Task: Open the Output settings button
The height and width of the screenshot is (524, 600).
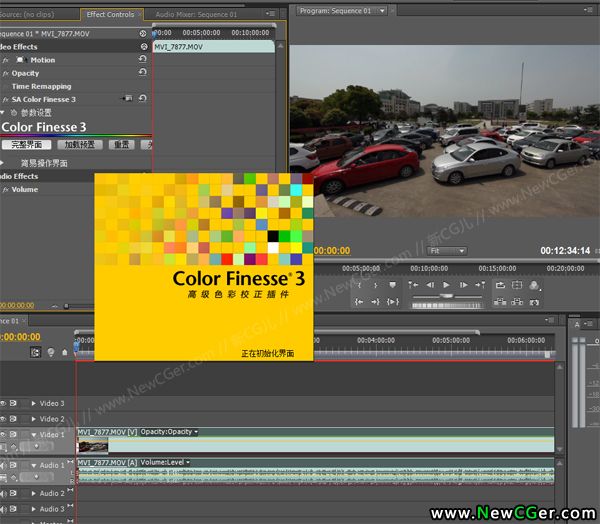Action: (535, 285)
